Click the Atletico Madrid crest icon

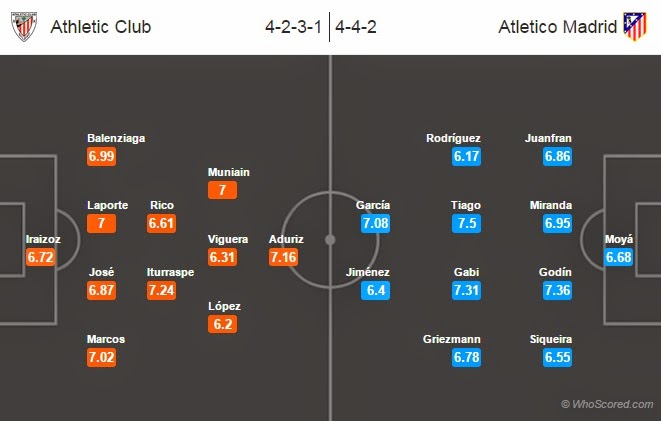pos(635,27)
